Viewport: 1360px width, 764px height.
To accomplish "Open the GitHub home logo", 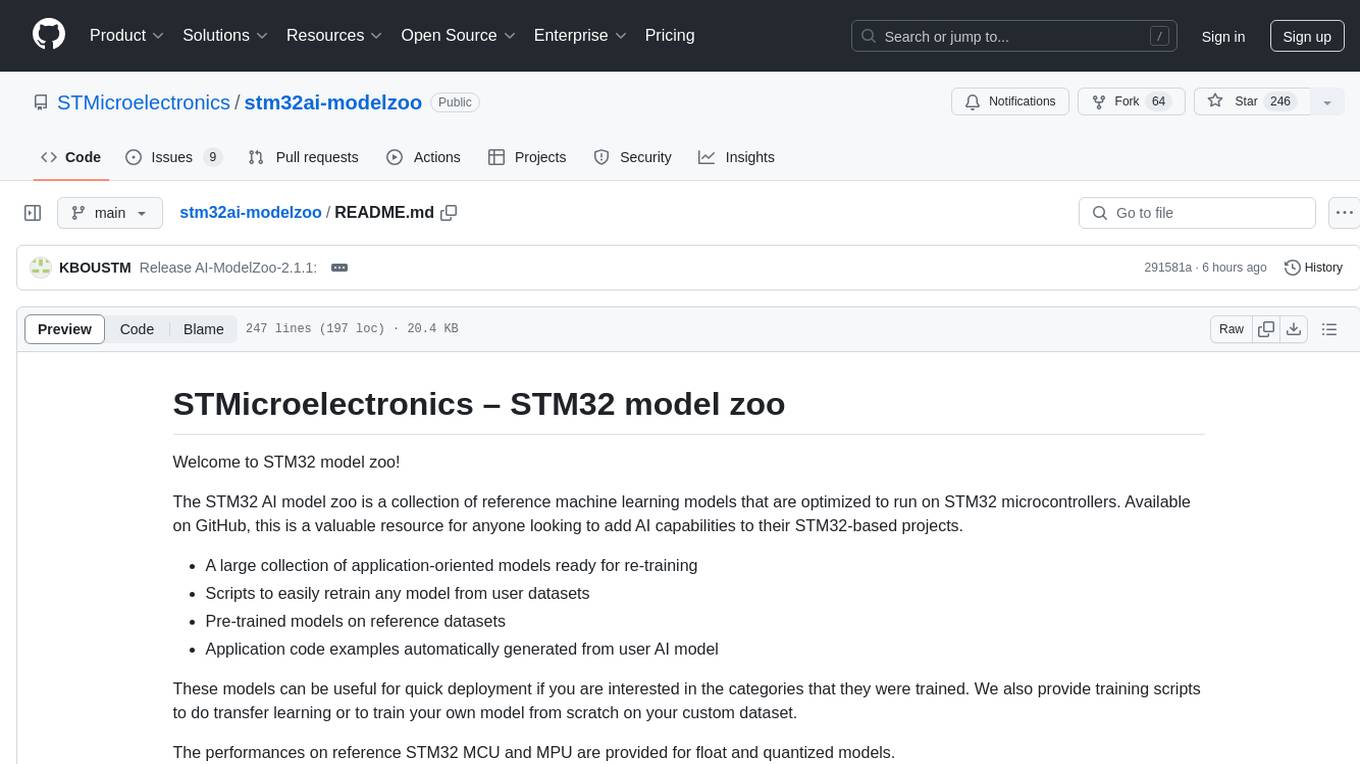I will pyautogui.click(x=49, y=35).
